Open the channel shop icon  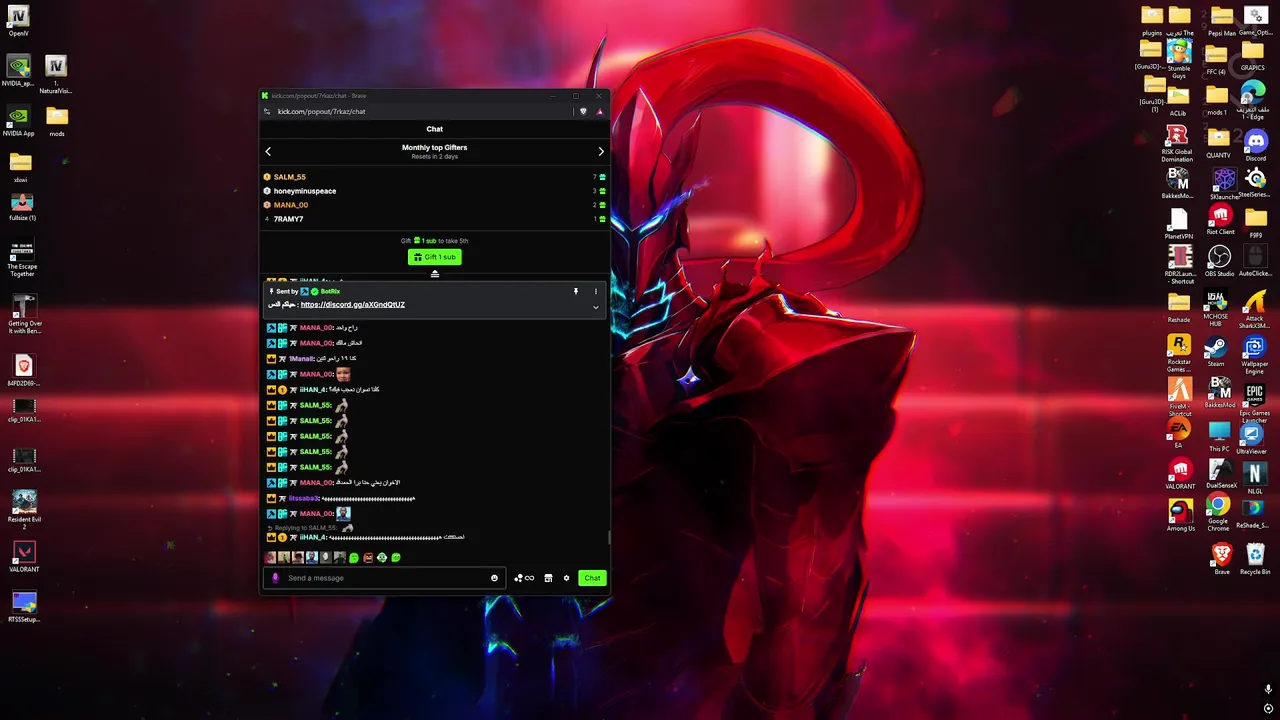[x=548, y=578]
